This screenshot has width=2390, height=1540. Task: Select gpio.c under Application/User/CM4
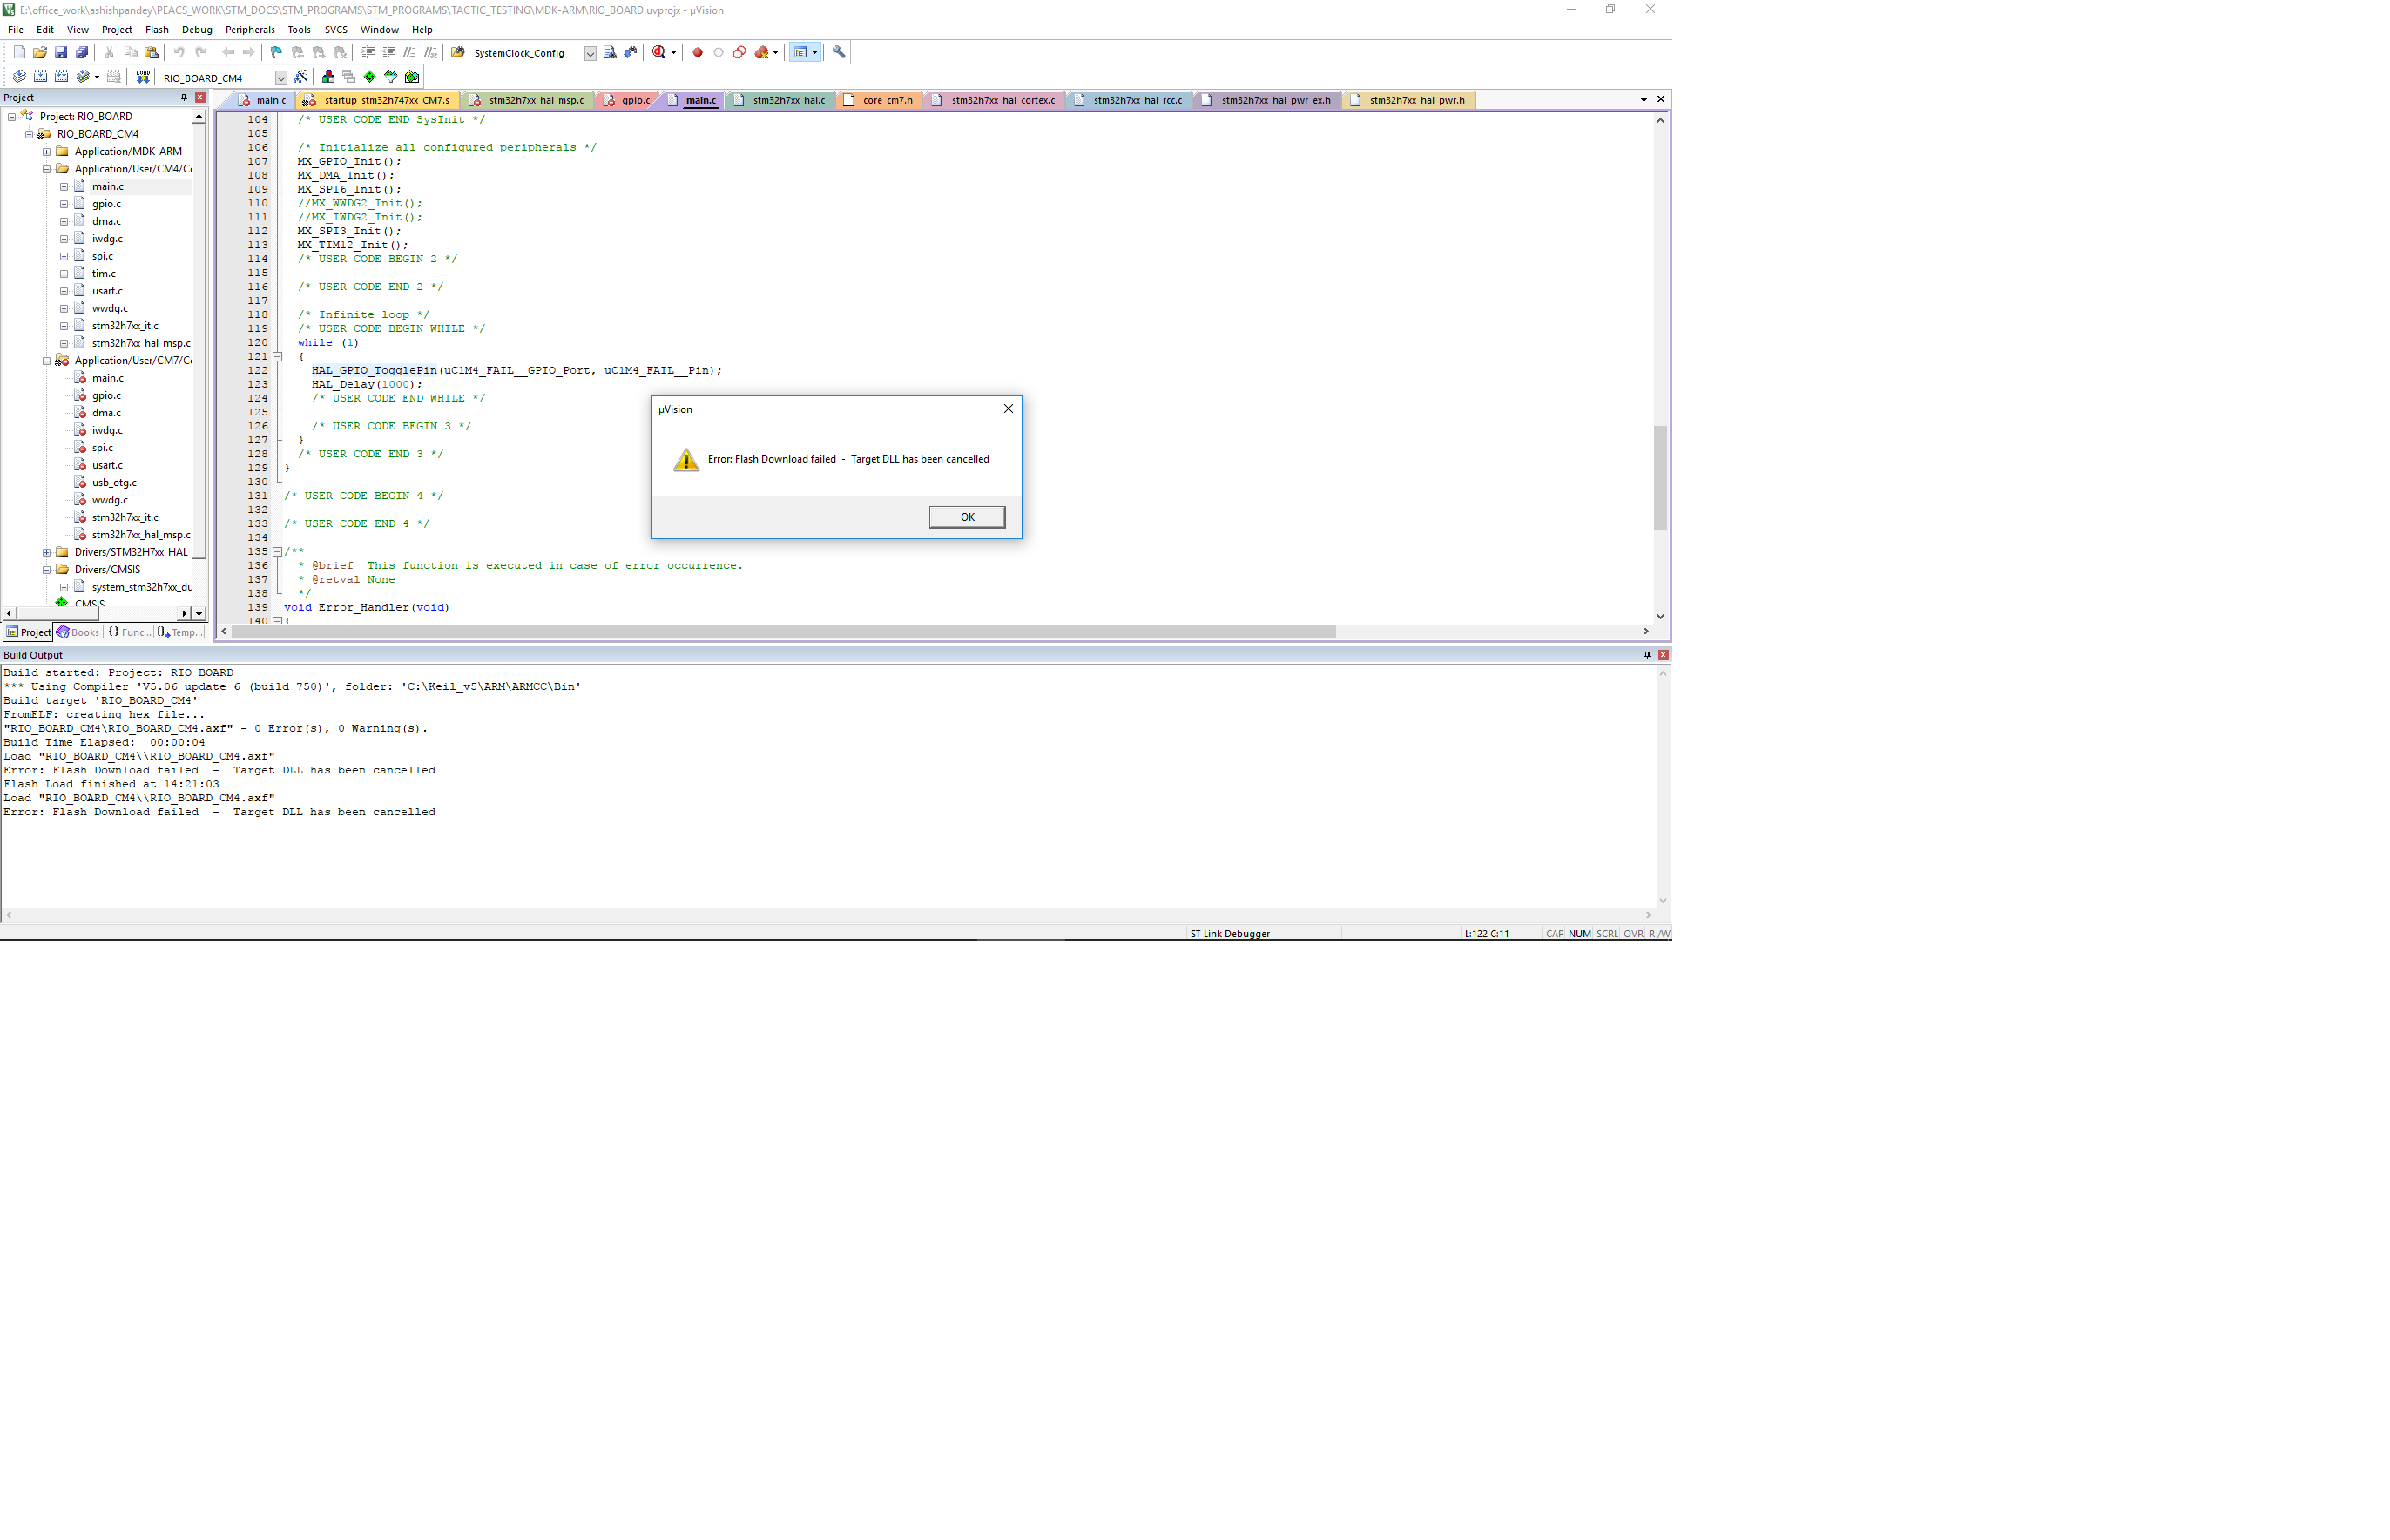(x=106, y=204)
